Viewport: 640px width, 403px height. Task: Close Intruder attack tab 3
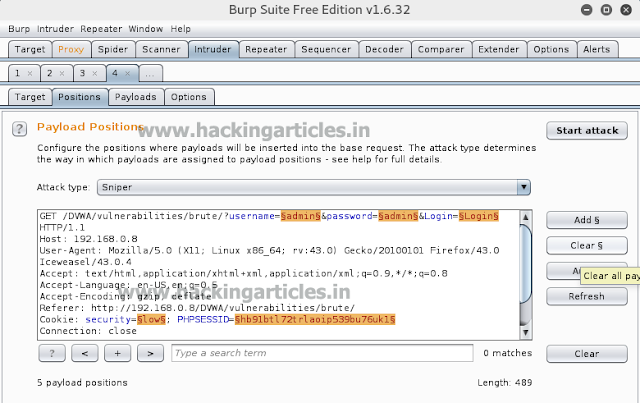pyautogui.click(x=95, y=73)
